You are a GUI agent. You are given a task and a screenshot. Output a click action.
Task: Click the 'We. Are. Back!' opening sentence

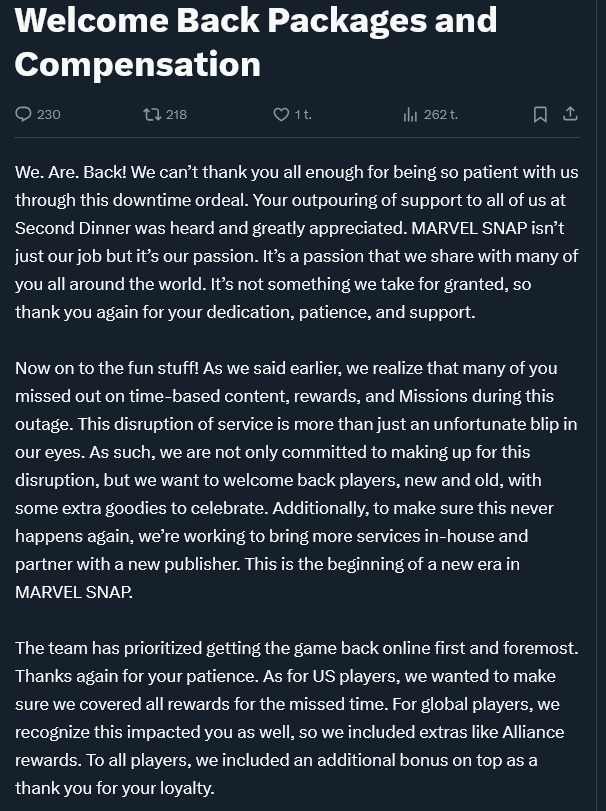click(70, 172)
